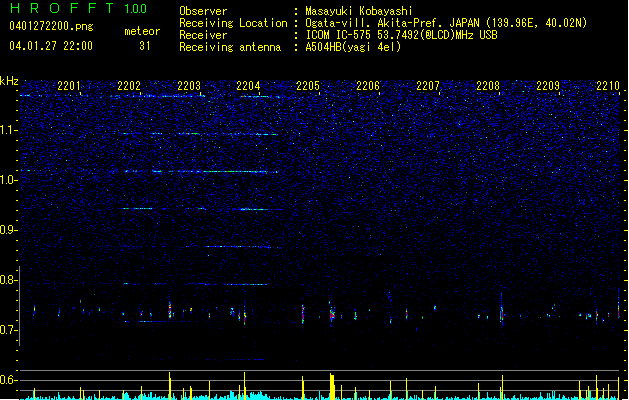The height and width of the screenshot is (400, 629).
Task: Click time marker 2204
Action: (x=248, y=85)
